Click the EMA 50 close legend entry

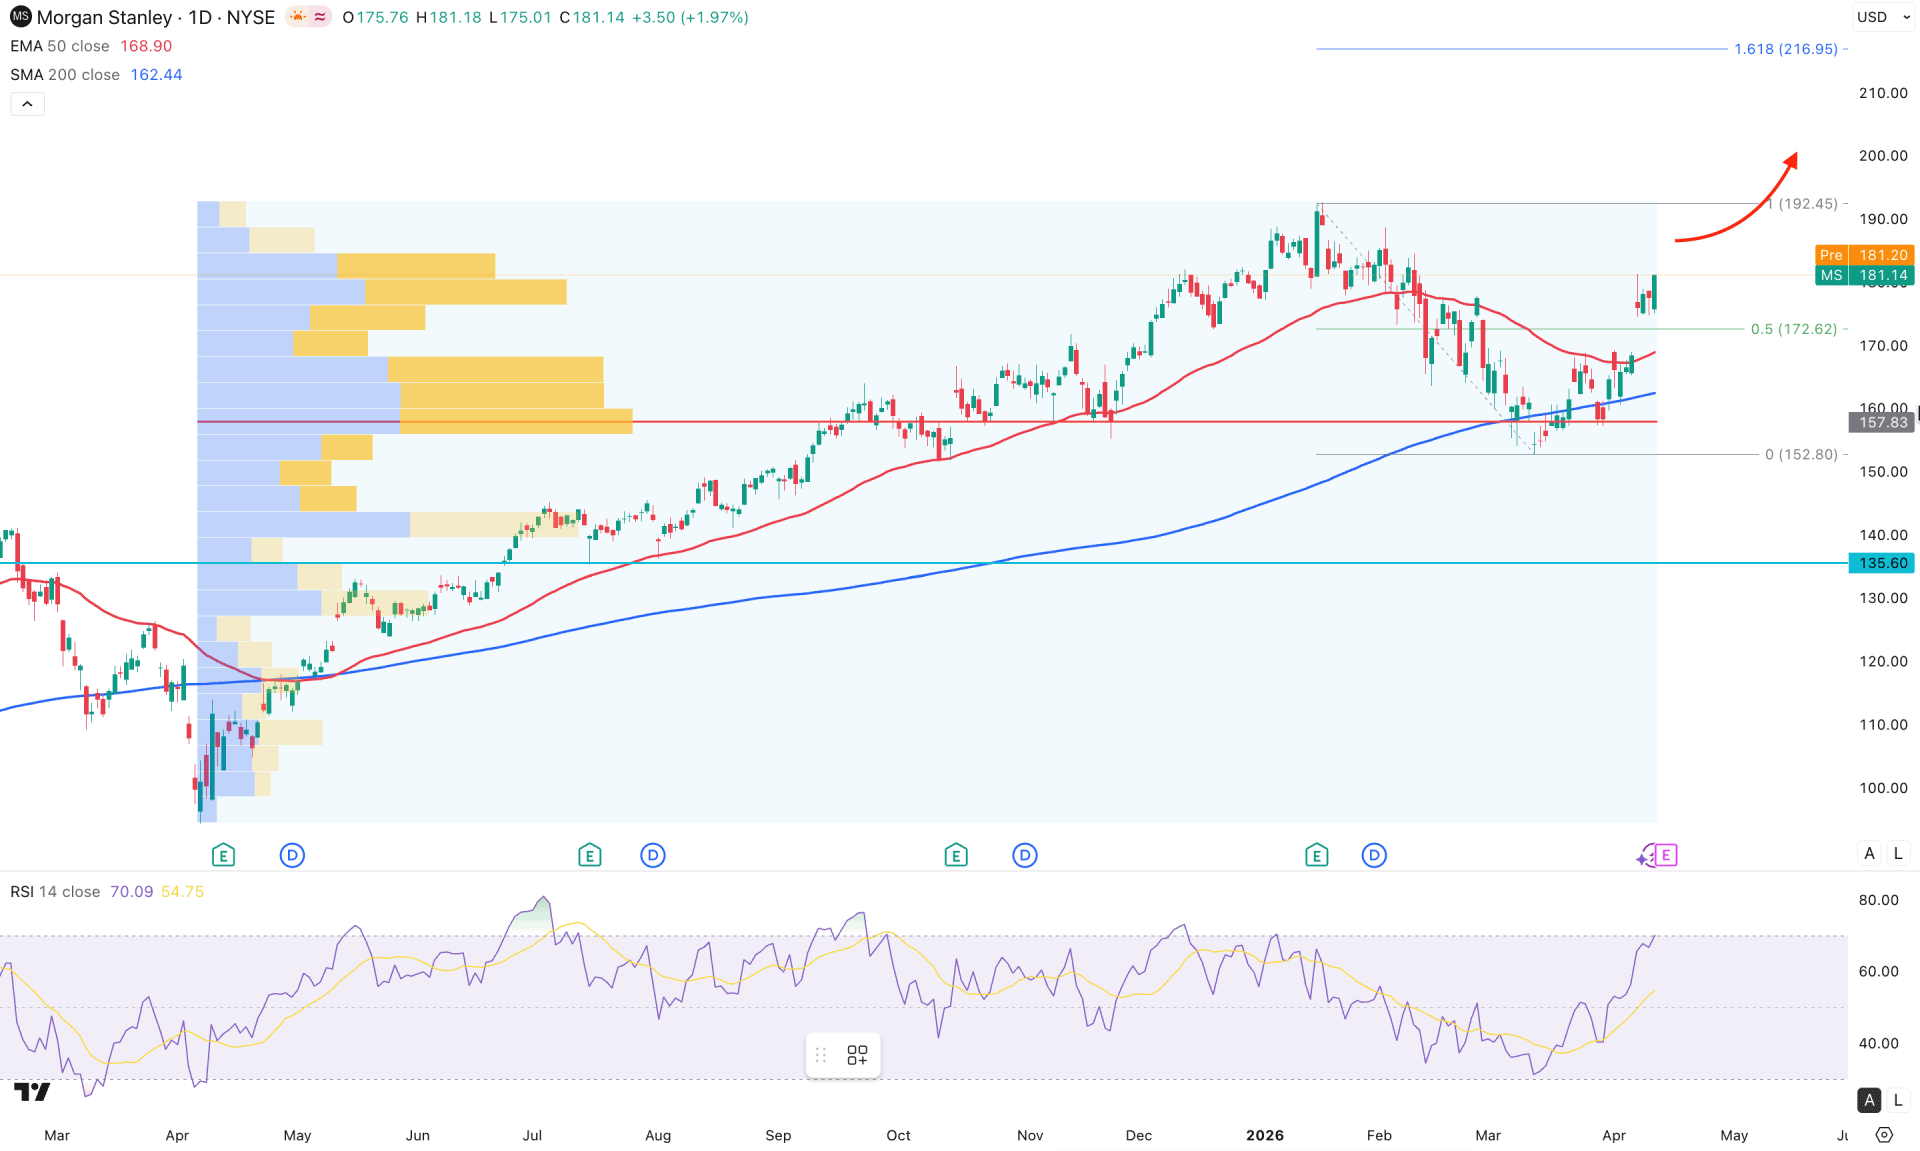(60, 46)
